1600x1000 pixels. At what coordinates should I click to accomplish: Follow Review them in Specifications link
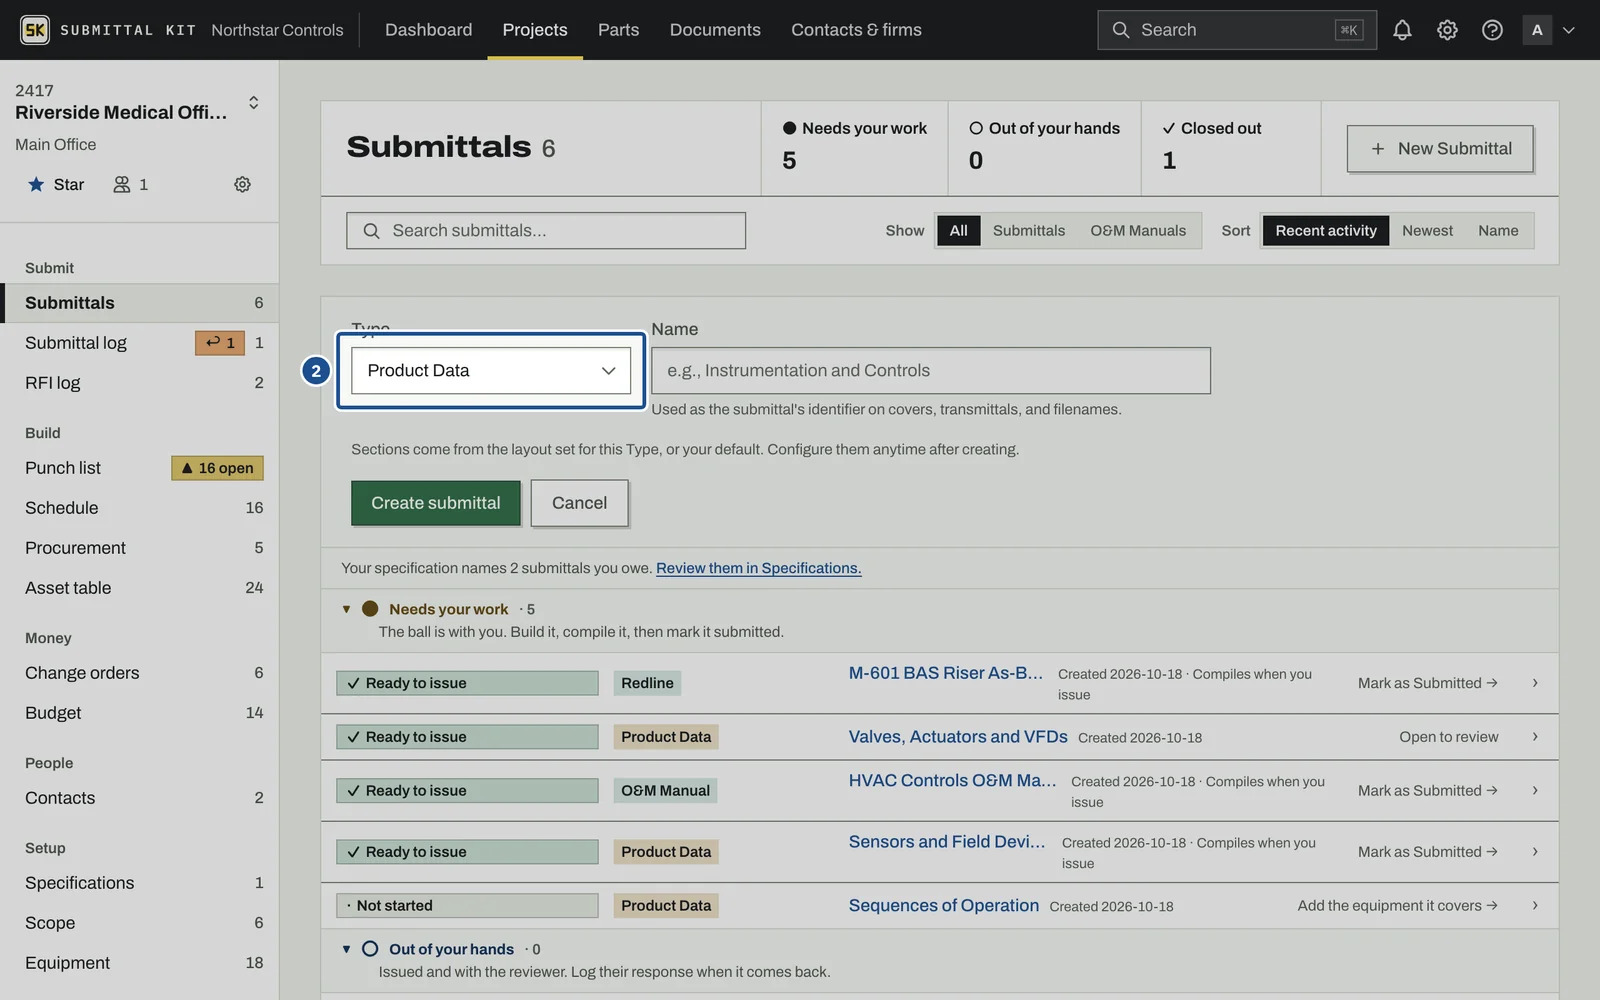tap(758, 568)
